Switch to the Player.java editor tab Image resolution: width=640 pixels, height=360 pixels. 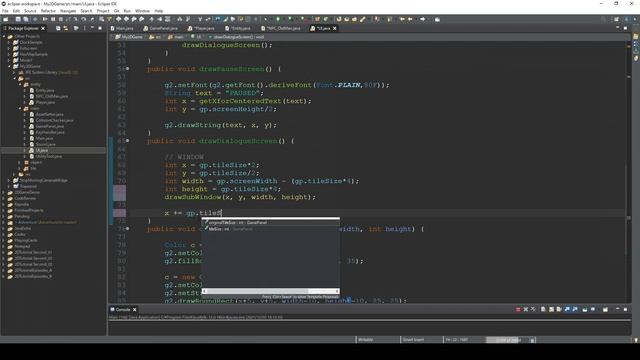pos(201,29)
